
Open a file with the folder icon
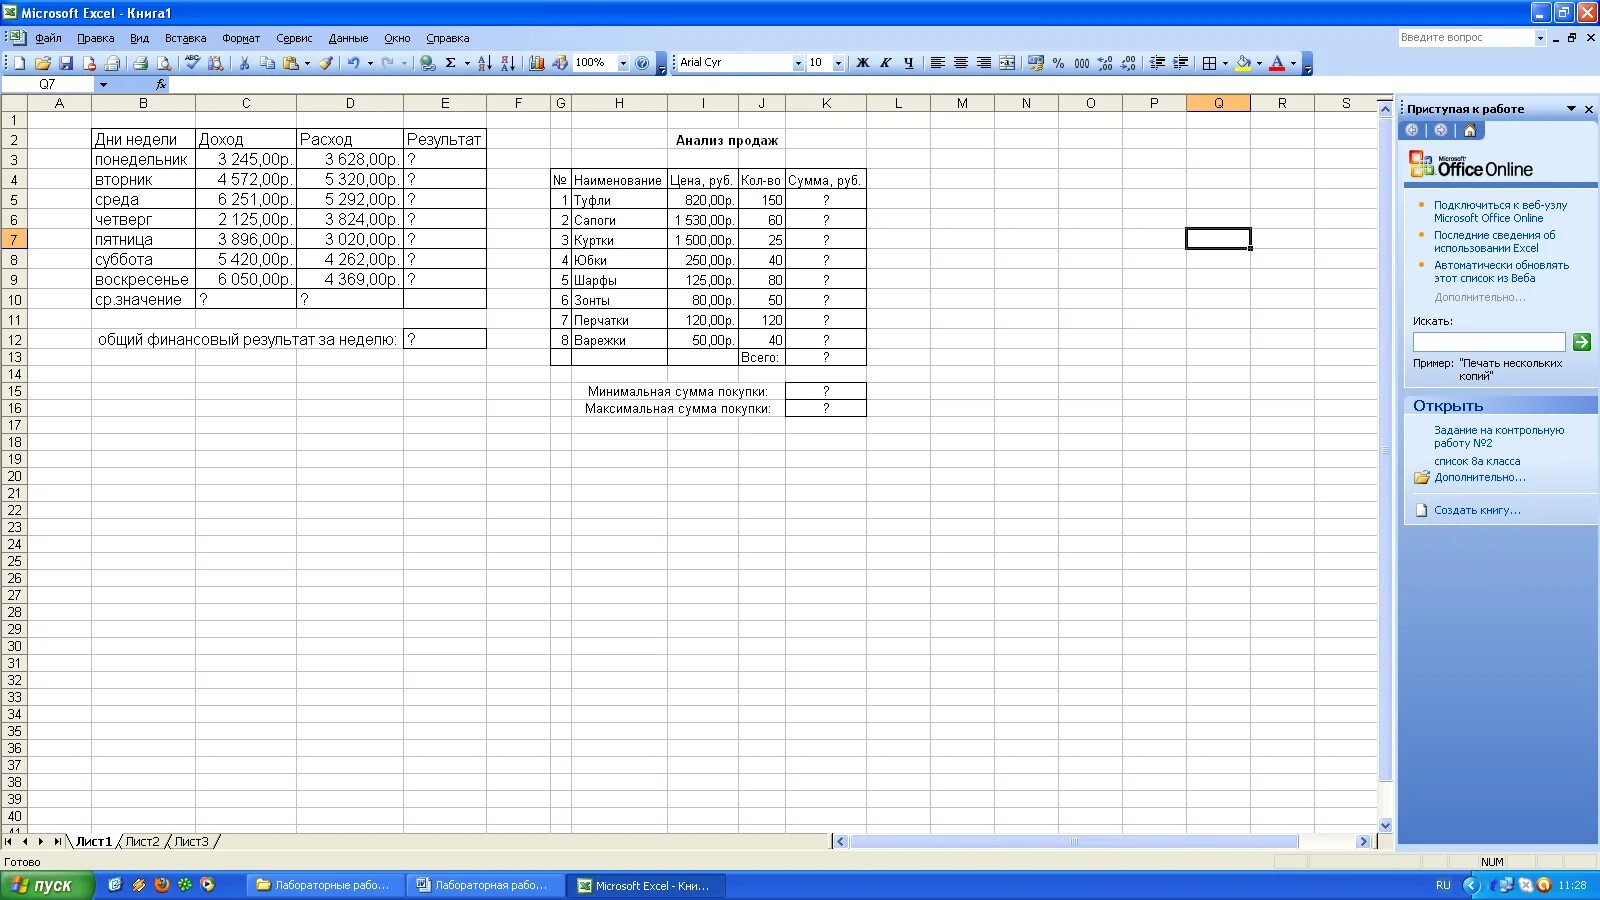(x=42, y=63)
